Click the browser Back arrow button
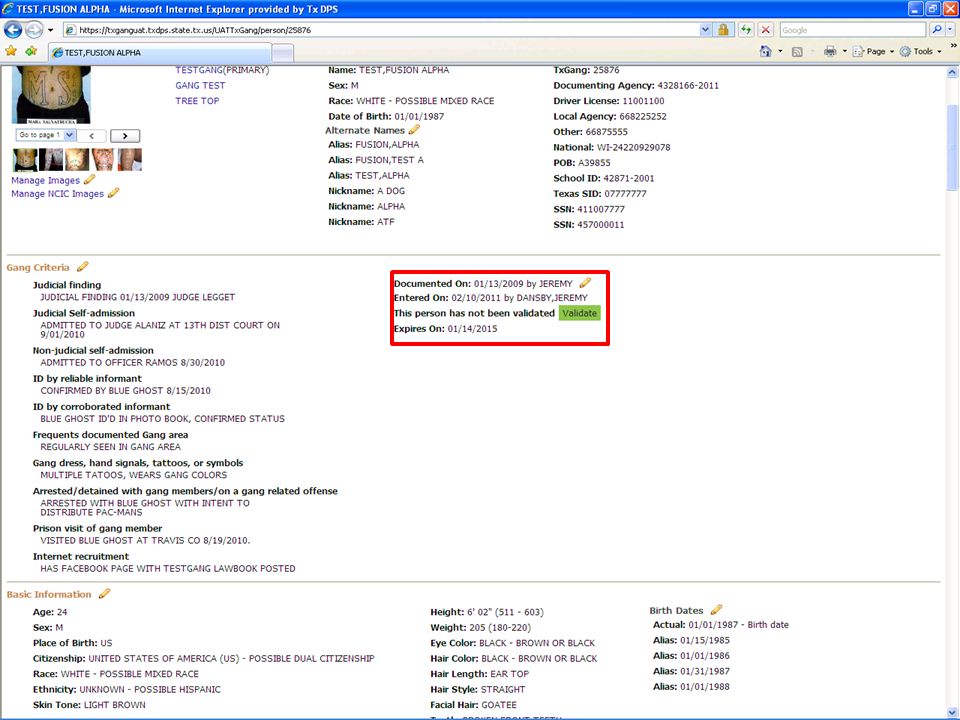This screenshot has height=720, width=960. (x=13, y=29)
